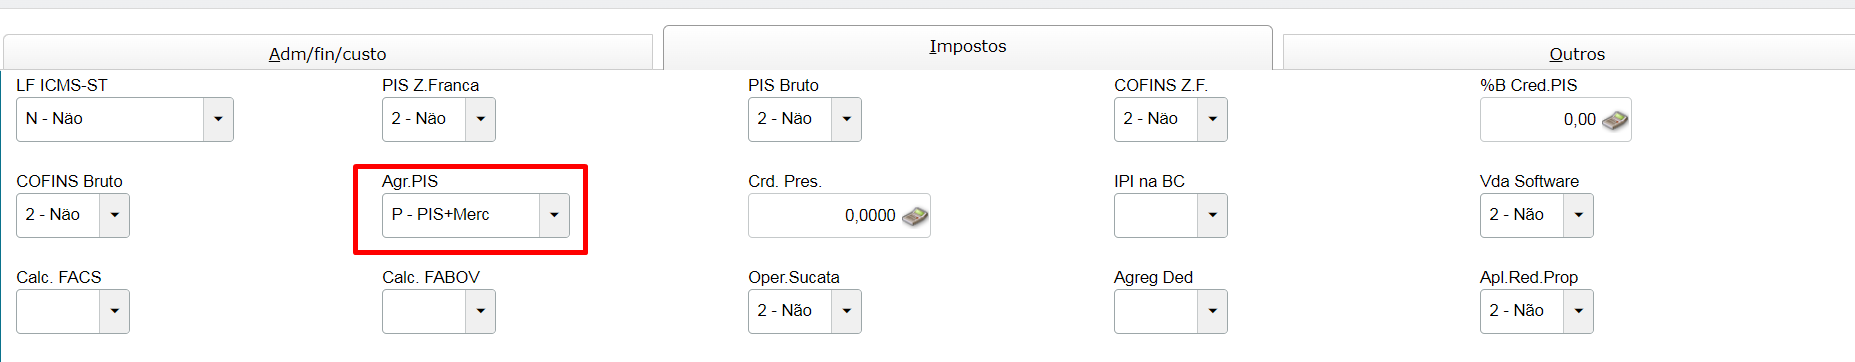Expand the empty IPI na BC dropdown
Screen dimensions: 1855x362
(1212, 215)
